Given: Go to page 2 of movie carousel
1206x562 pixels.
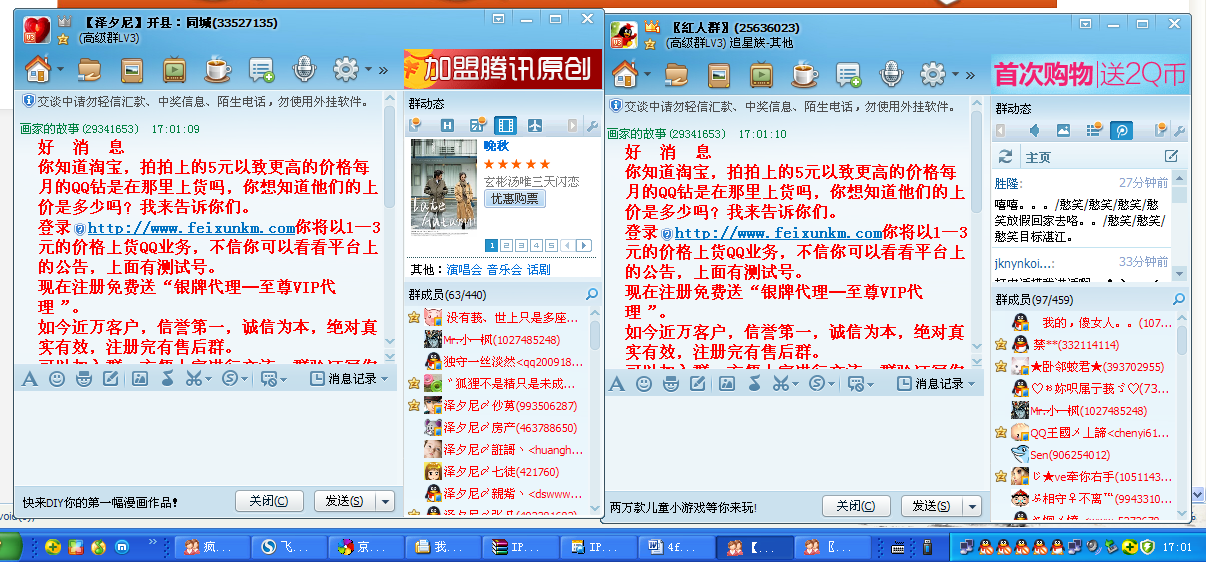Looking at the screenshot, I should 506,245.
